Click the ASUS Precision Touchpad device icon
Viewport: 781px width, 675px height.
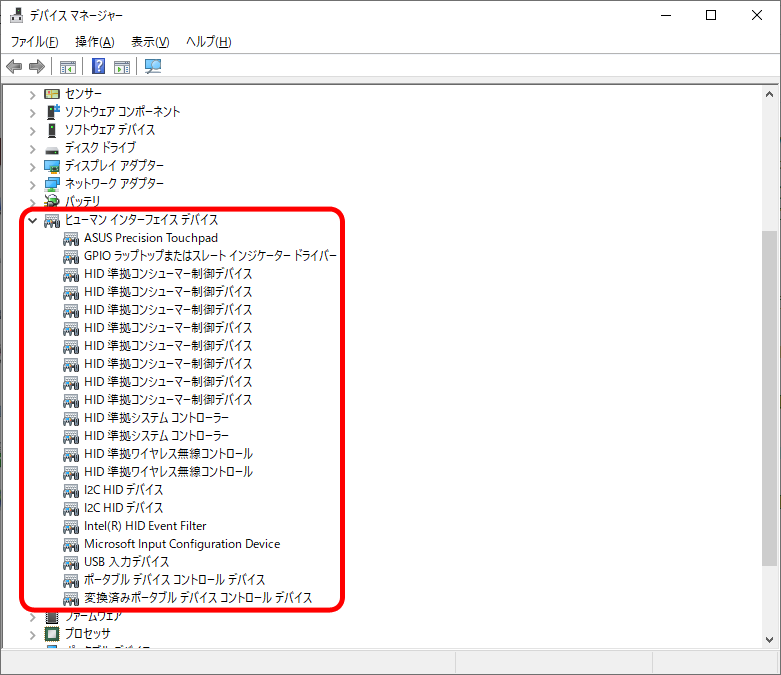(x=71, y=239)
